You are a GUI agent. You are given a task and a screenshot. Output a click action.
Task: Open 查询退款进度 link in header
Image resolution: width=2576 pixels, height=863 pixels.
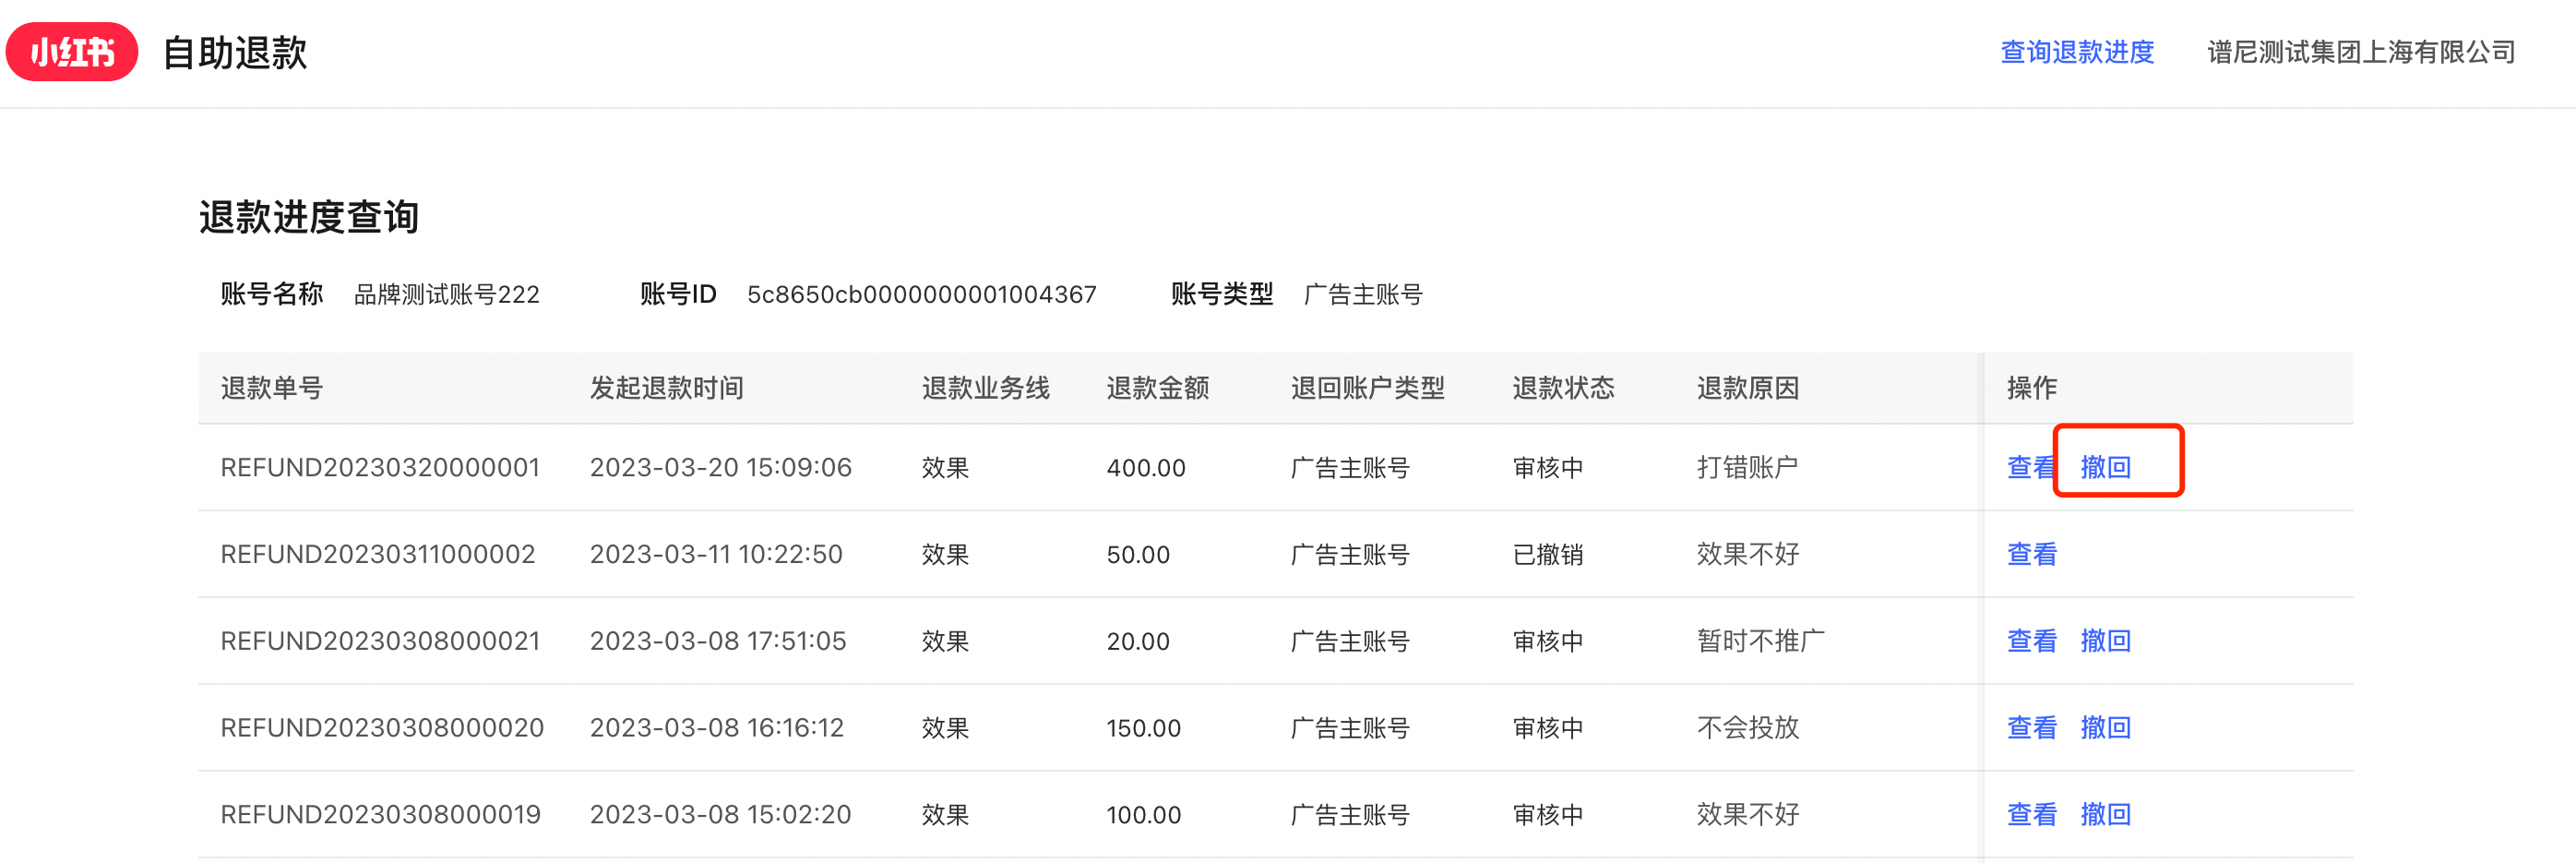(2077, 52)
